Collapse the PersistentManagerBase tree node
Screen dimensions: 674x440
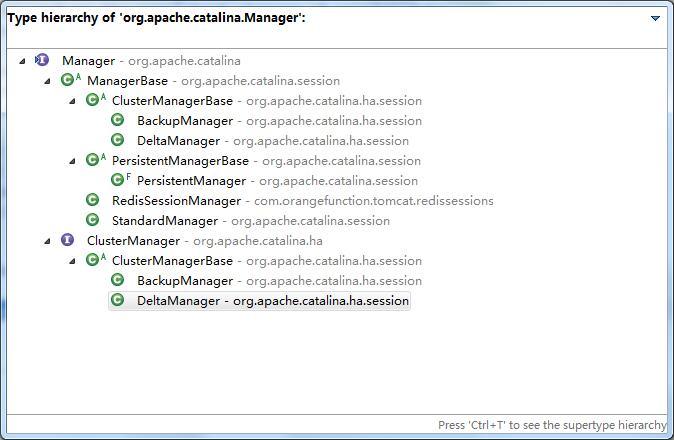(x=73, y=161)
